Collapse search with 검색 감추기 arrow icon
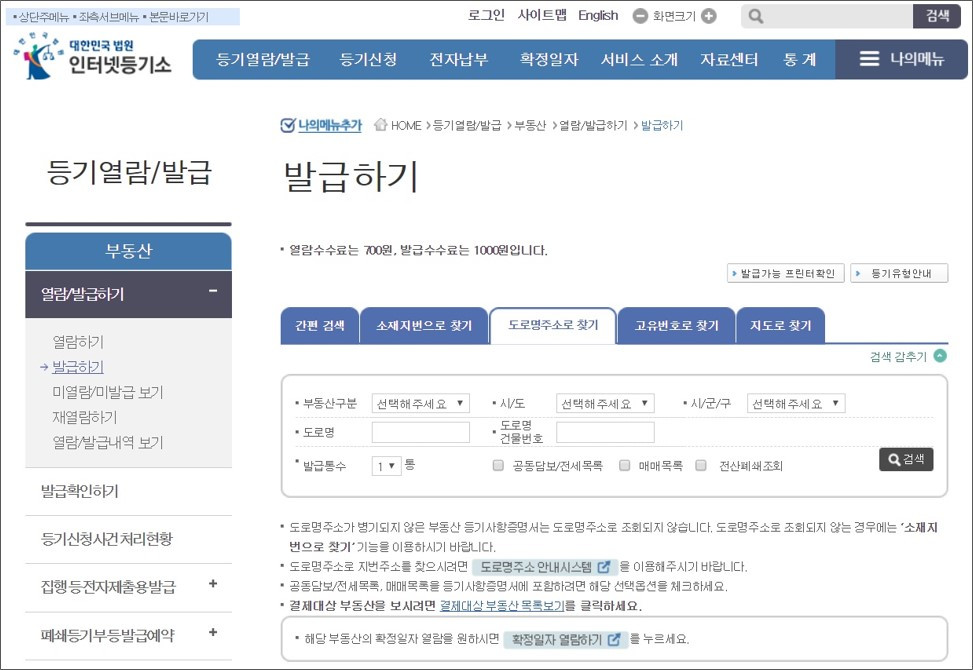Viewport: 973px width, 670px height. [941, 355]
